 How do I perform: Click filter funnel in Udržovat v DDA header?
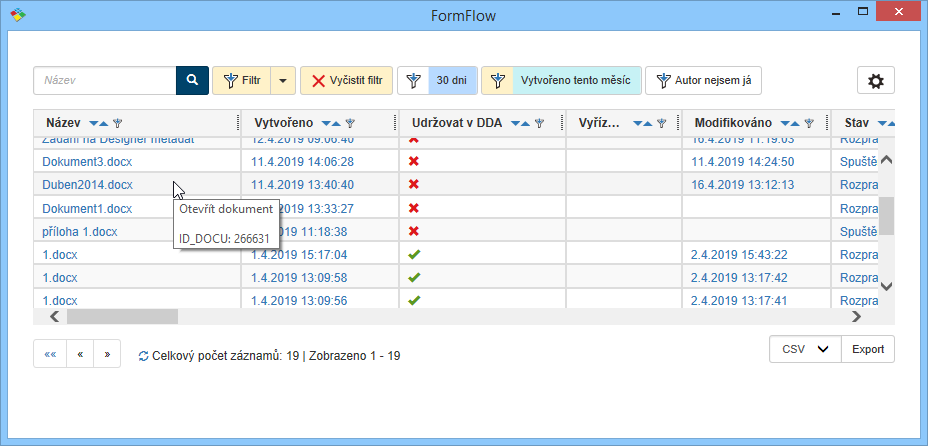point(539,124)
